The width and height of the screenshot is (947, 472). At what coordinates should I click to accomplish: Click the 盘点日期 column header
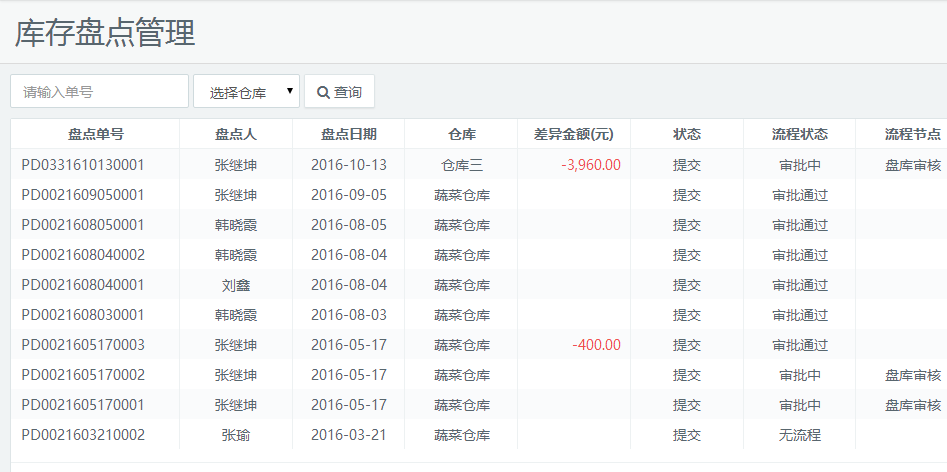click(x=349, y=134)
